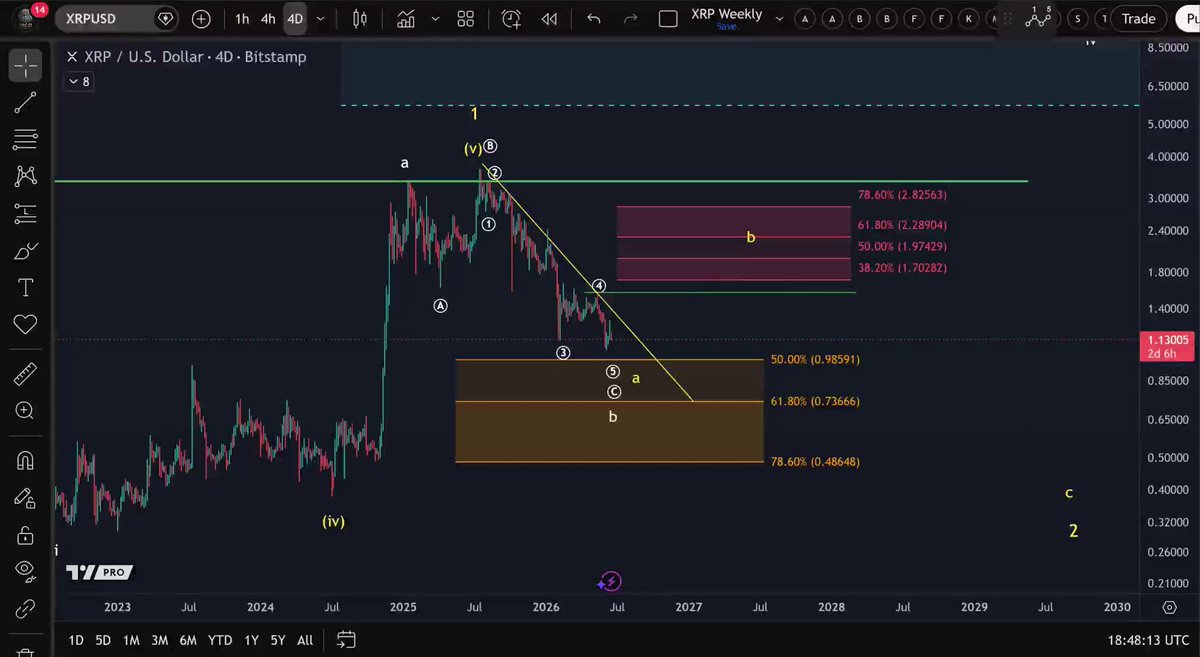Set date range to 5D
Image resolution: width=1200 pixels, height=657 pixels.
(x=103, y=640)
